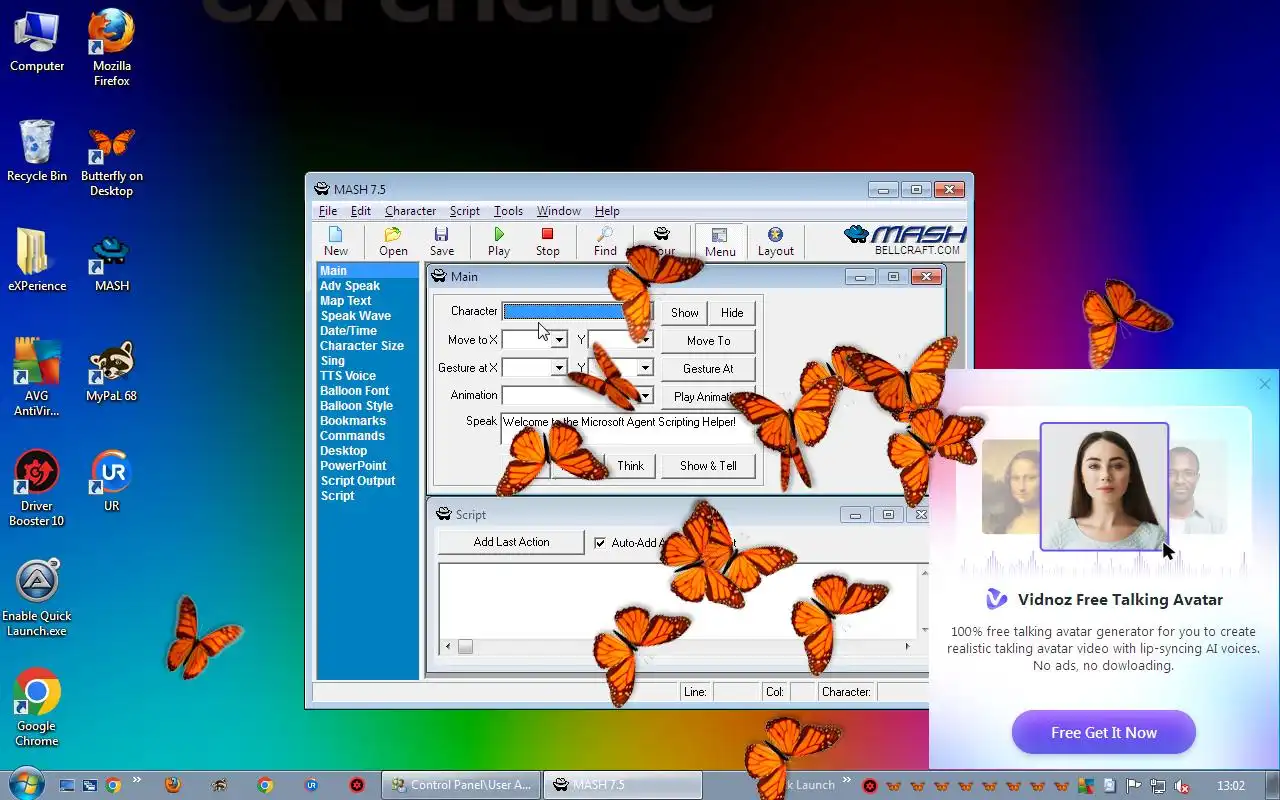The height and width of the screenshot is (800, 1280).
Task: Select the woman avatar thumbnail in ad
Action: point(1104,487)
